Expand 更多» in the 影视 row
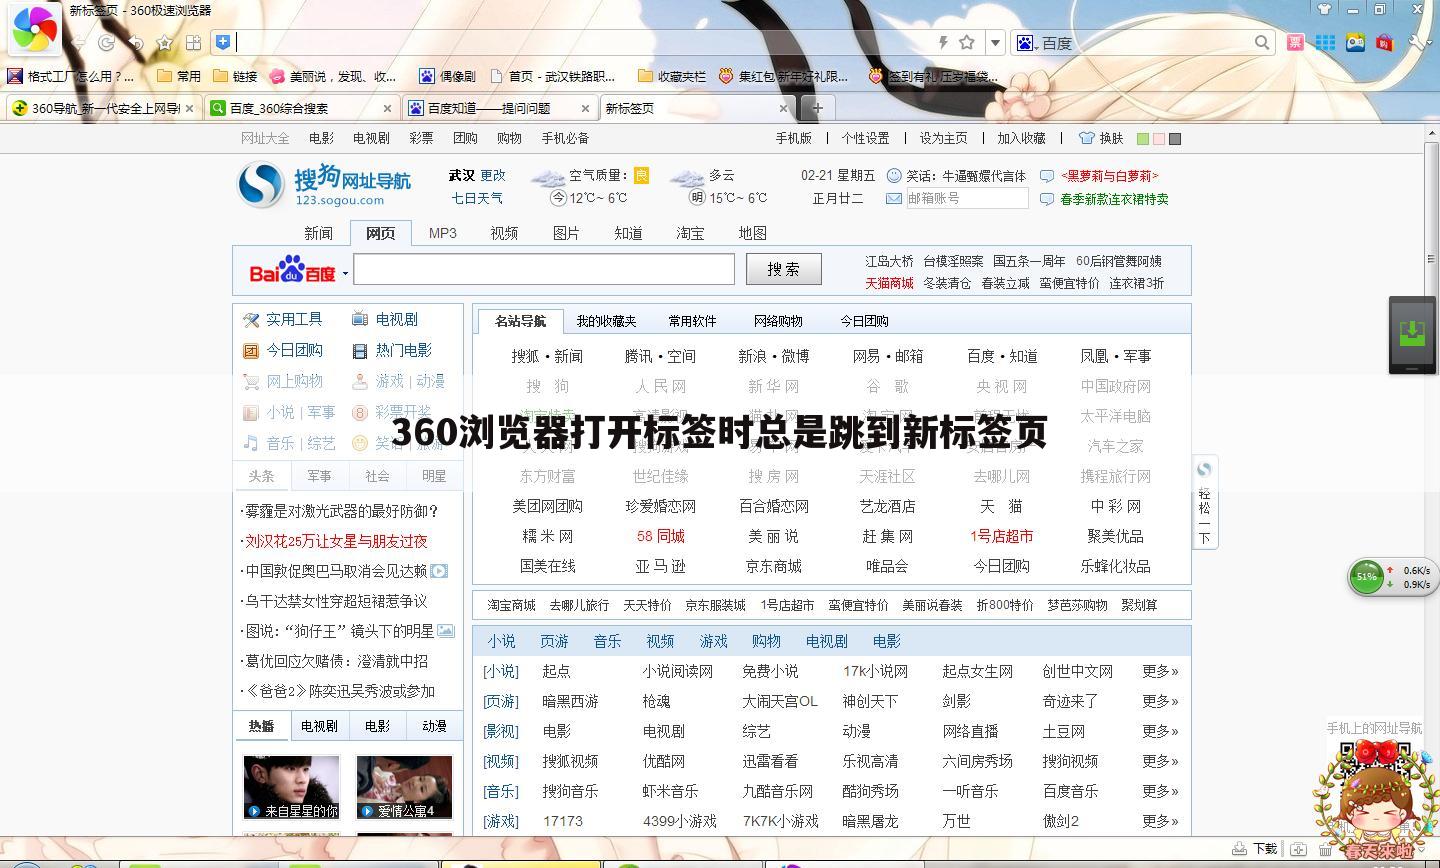The height and width of the screenshot is (868, 1440). tap(1160, 731)
